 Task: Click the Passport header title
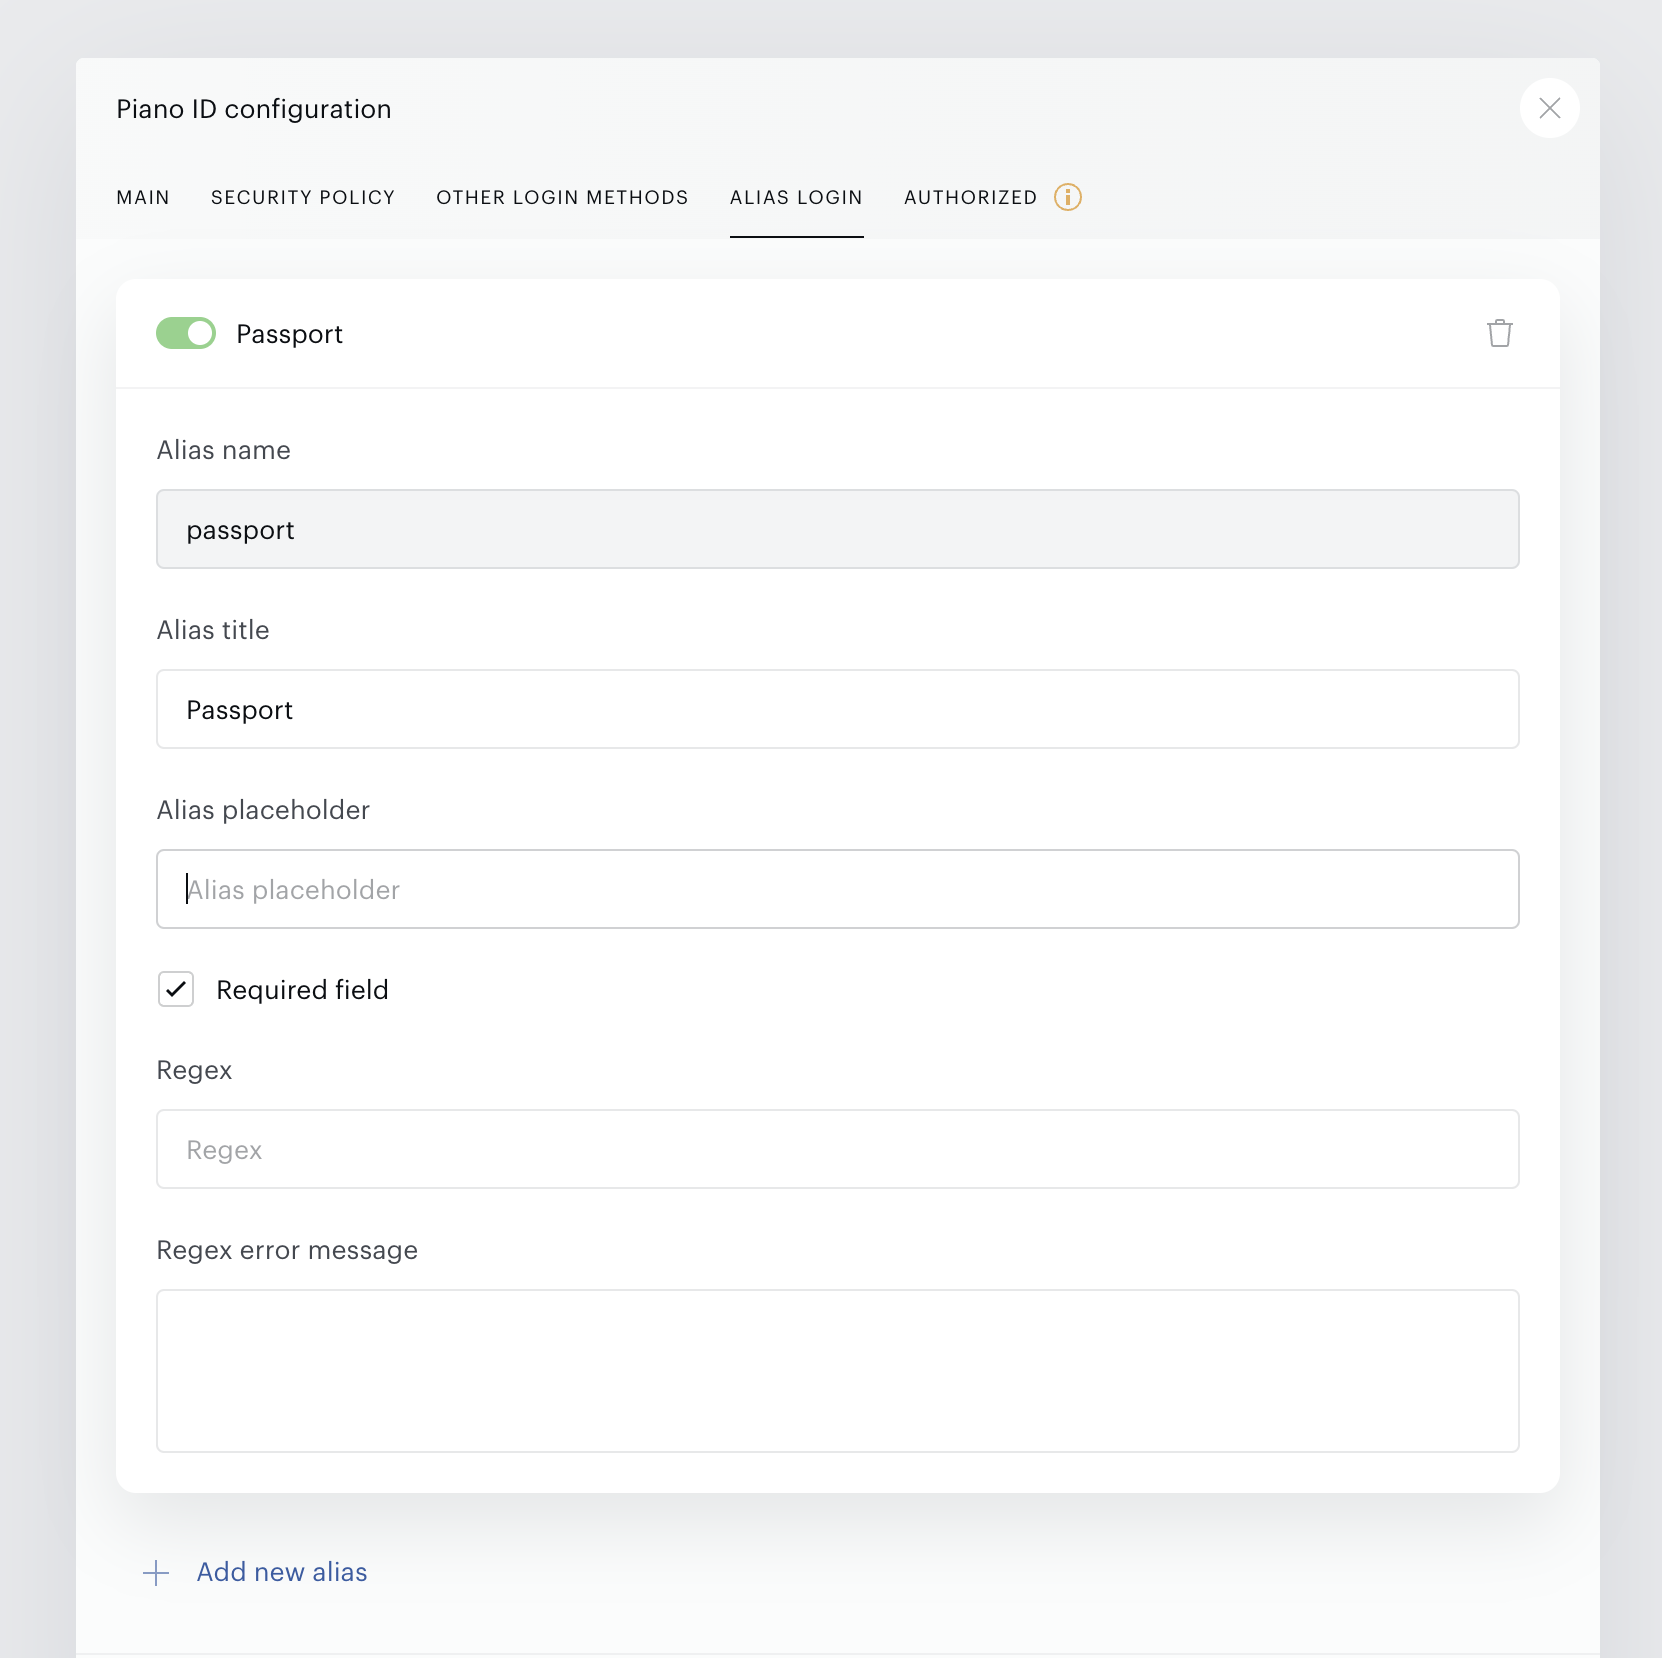(289, 334)
